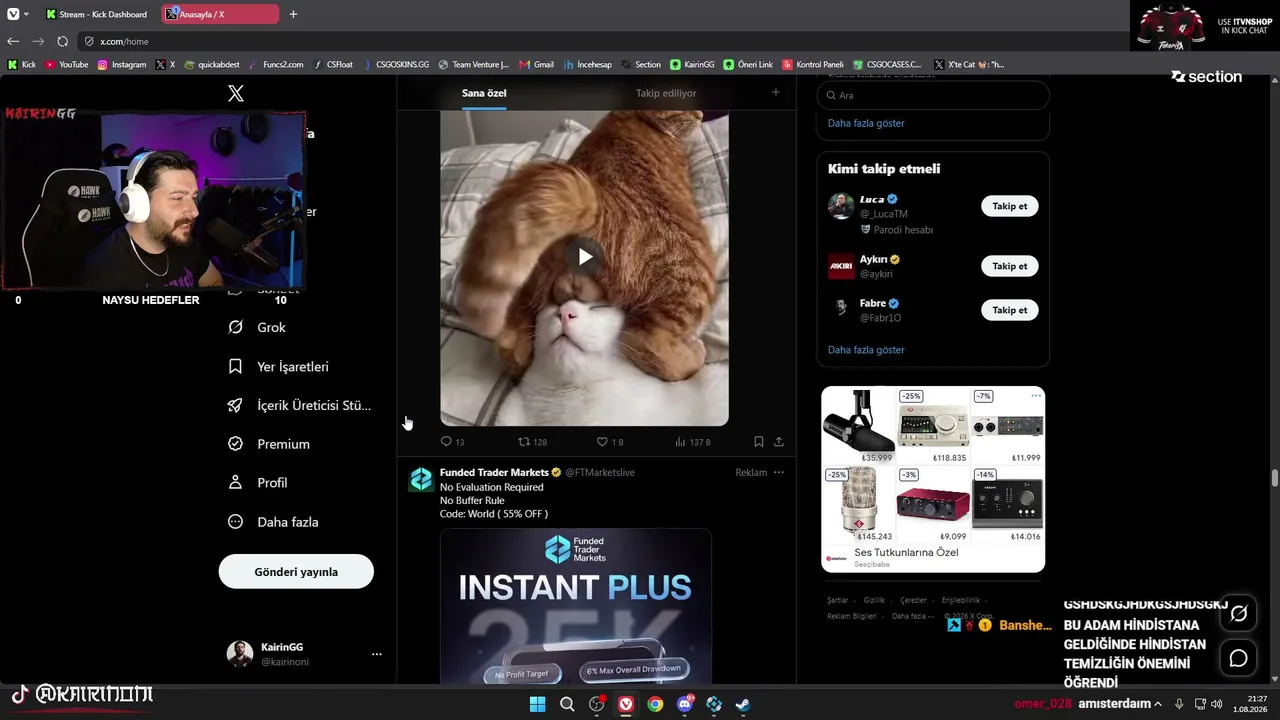The image size is (1280, 720).
Task: Open the Instagram bookmark
Action: pyautogui.click(x=122, y=64)
